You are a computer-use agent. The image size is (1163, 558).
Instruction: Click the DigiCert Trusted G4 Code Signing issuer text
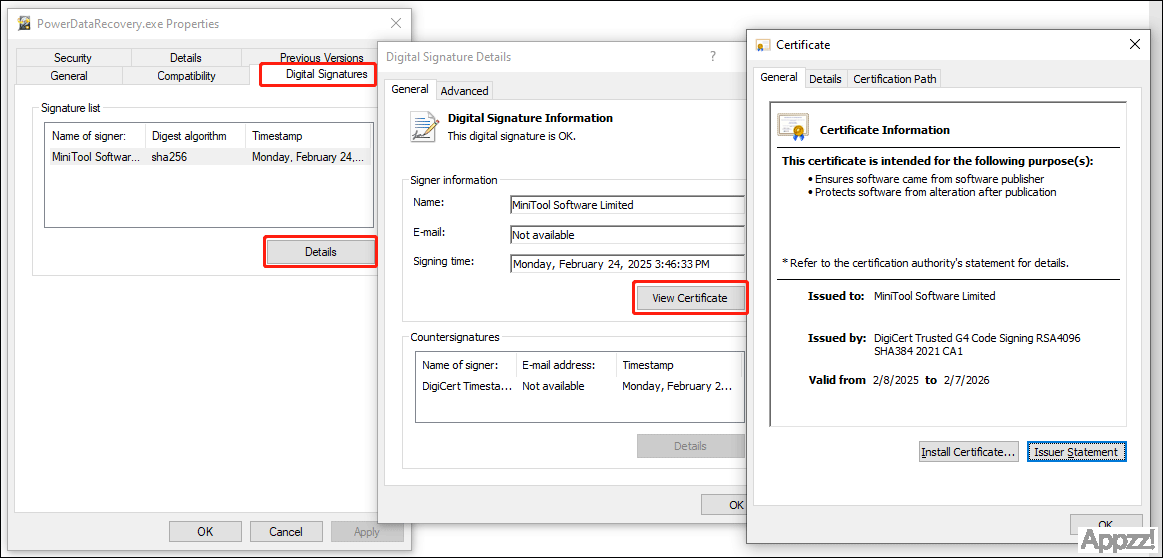click(977, 344)
